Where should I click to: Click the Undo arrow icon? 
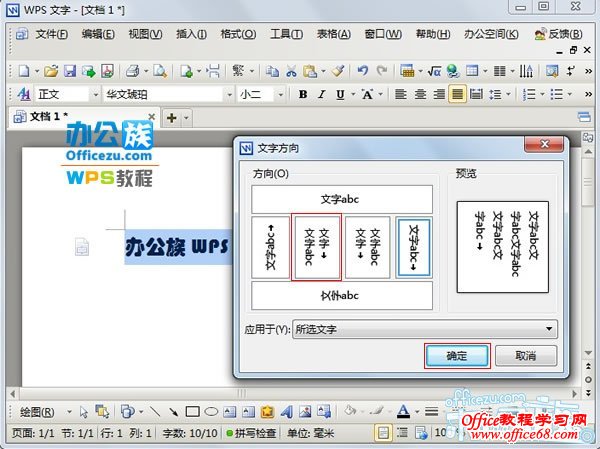click(x=362, y=71)
